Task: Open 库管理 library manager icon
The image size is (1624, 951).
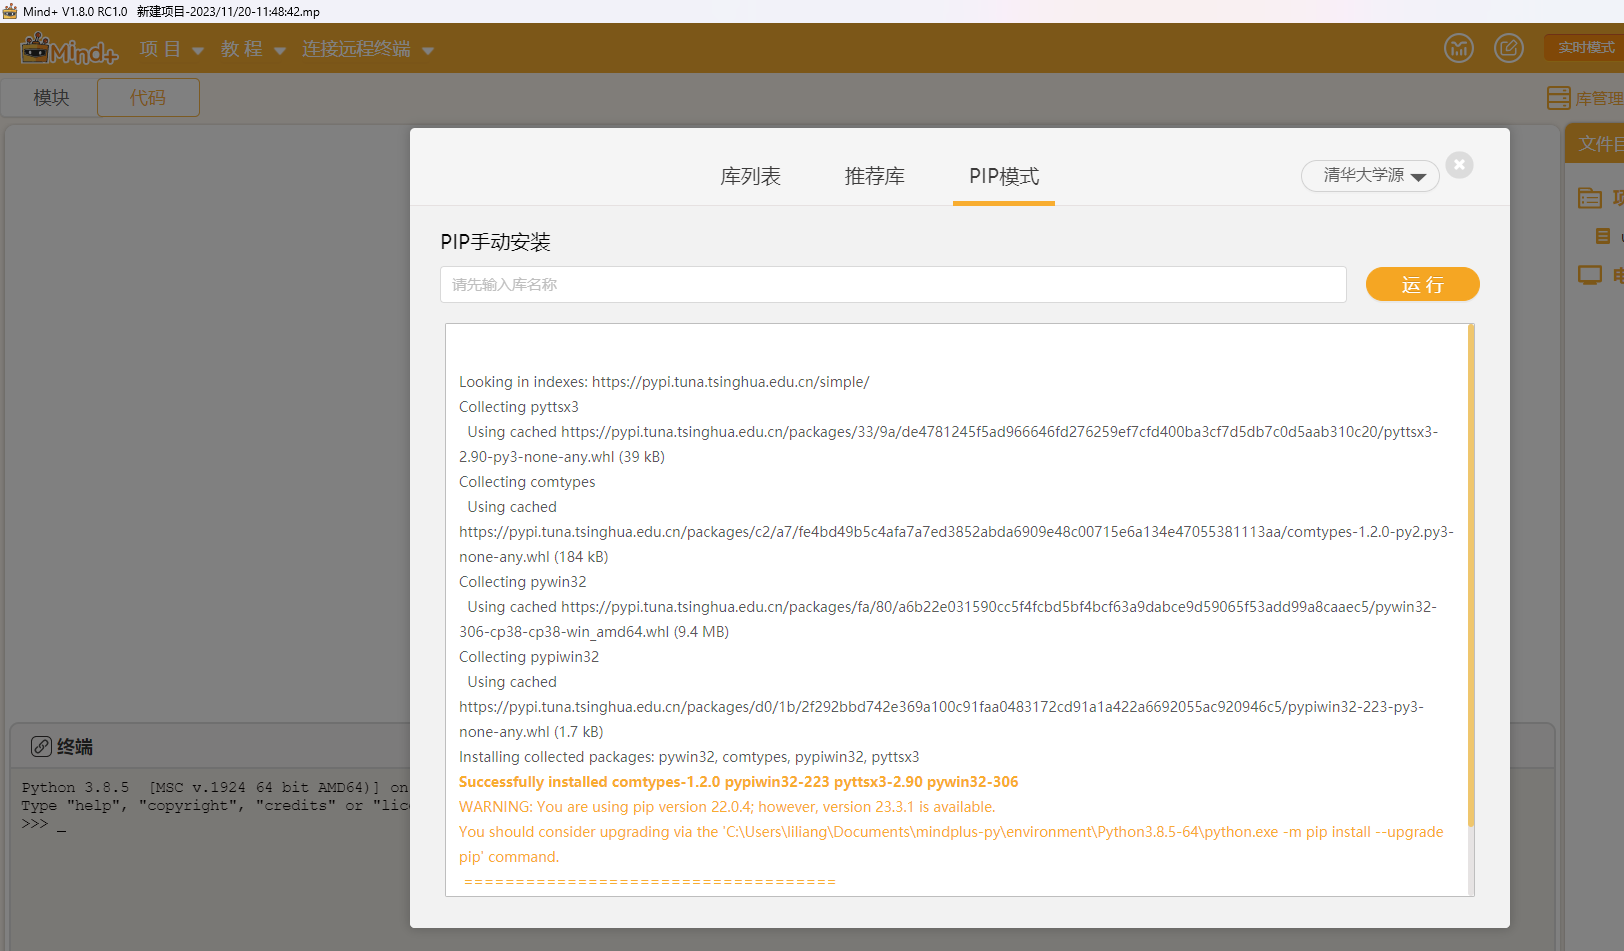Action: [1559, 98]
